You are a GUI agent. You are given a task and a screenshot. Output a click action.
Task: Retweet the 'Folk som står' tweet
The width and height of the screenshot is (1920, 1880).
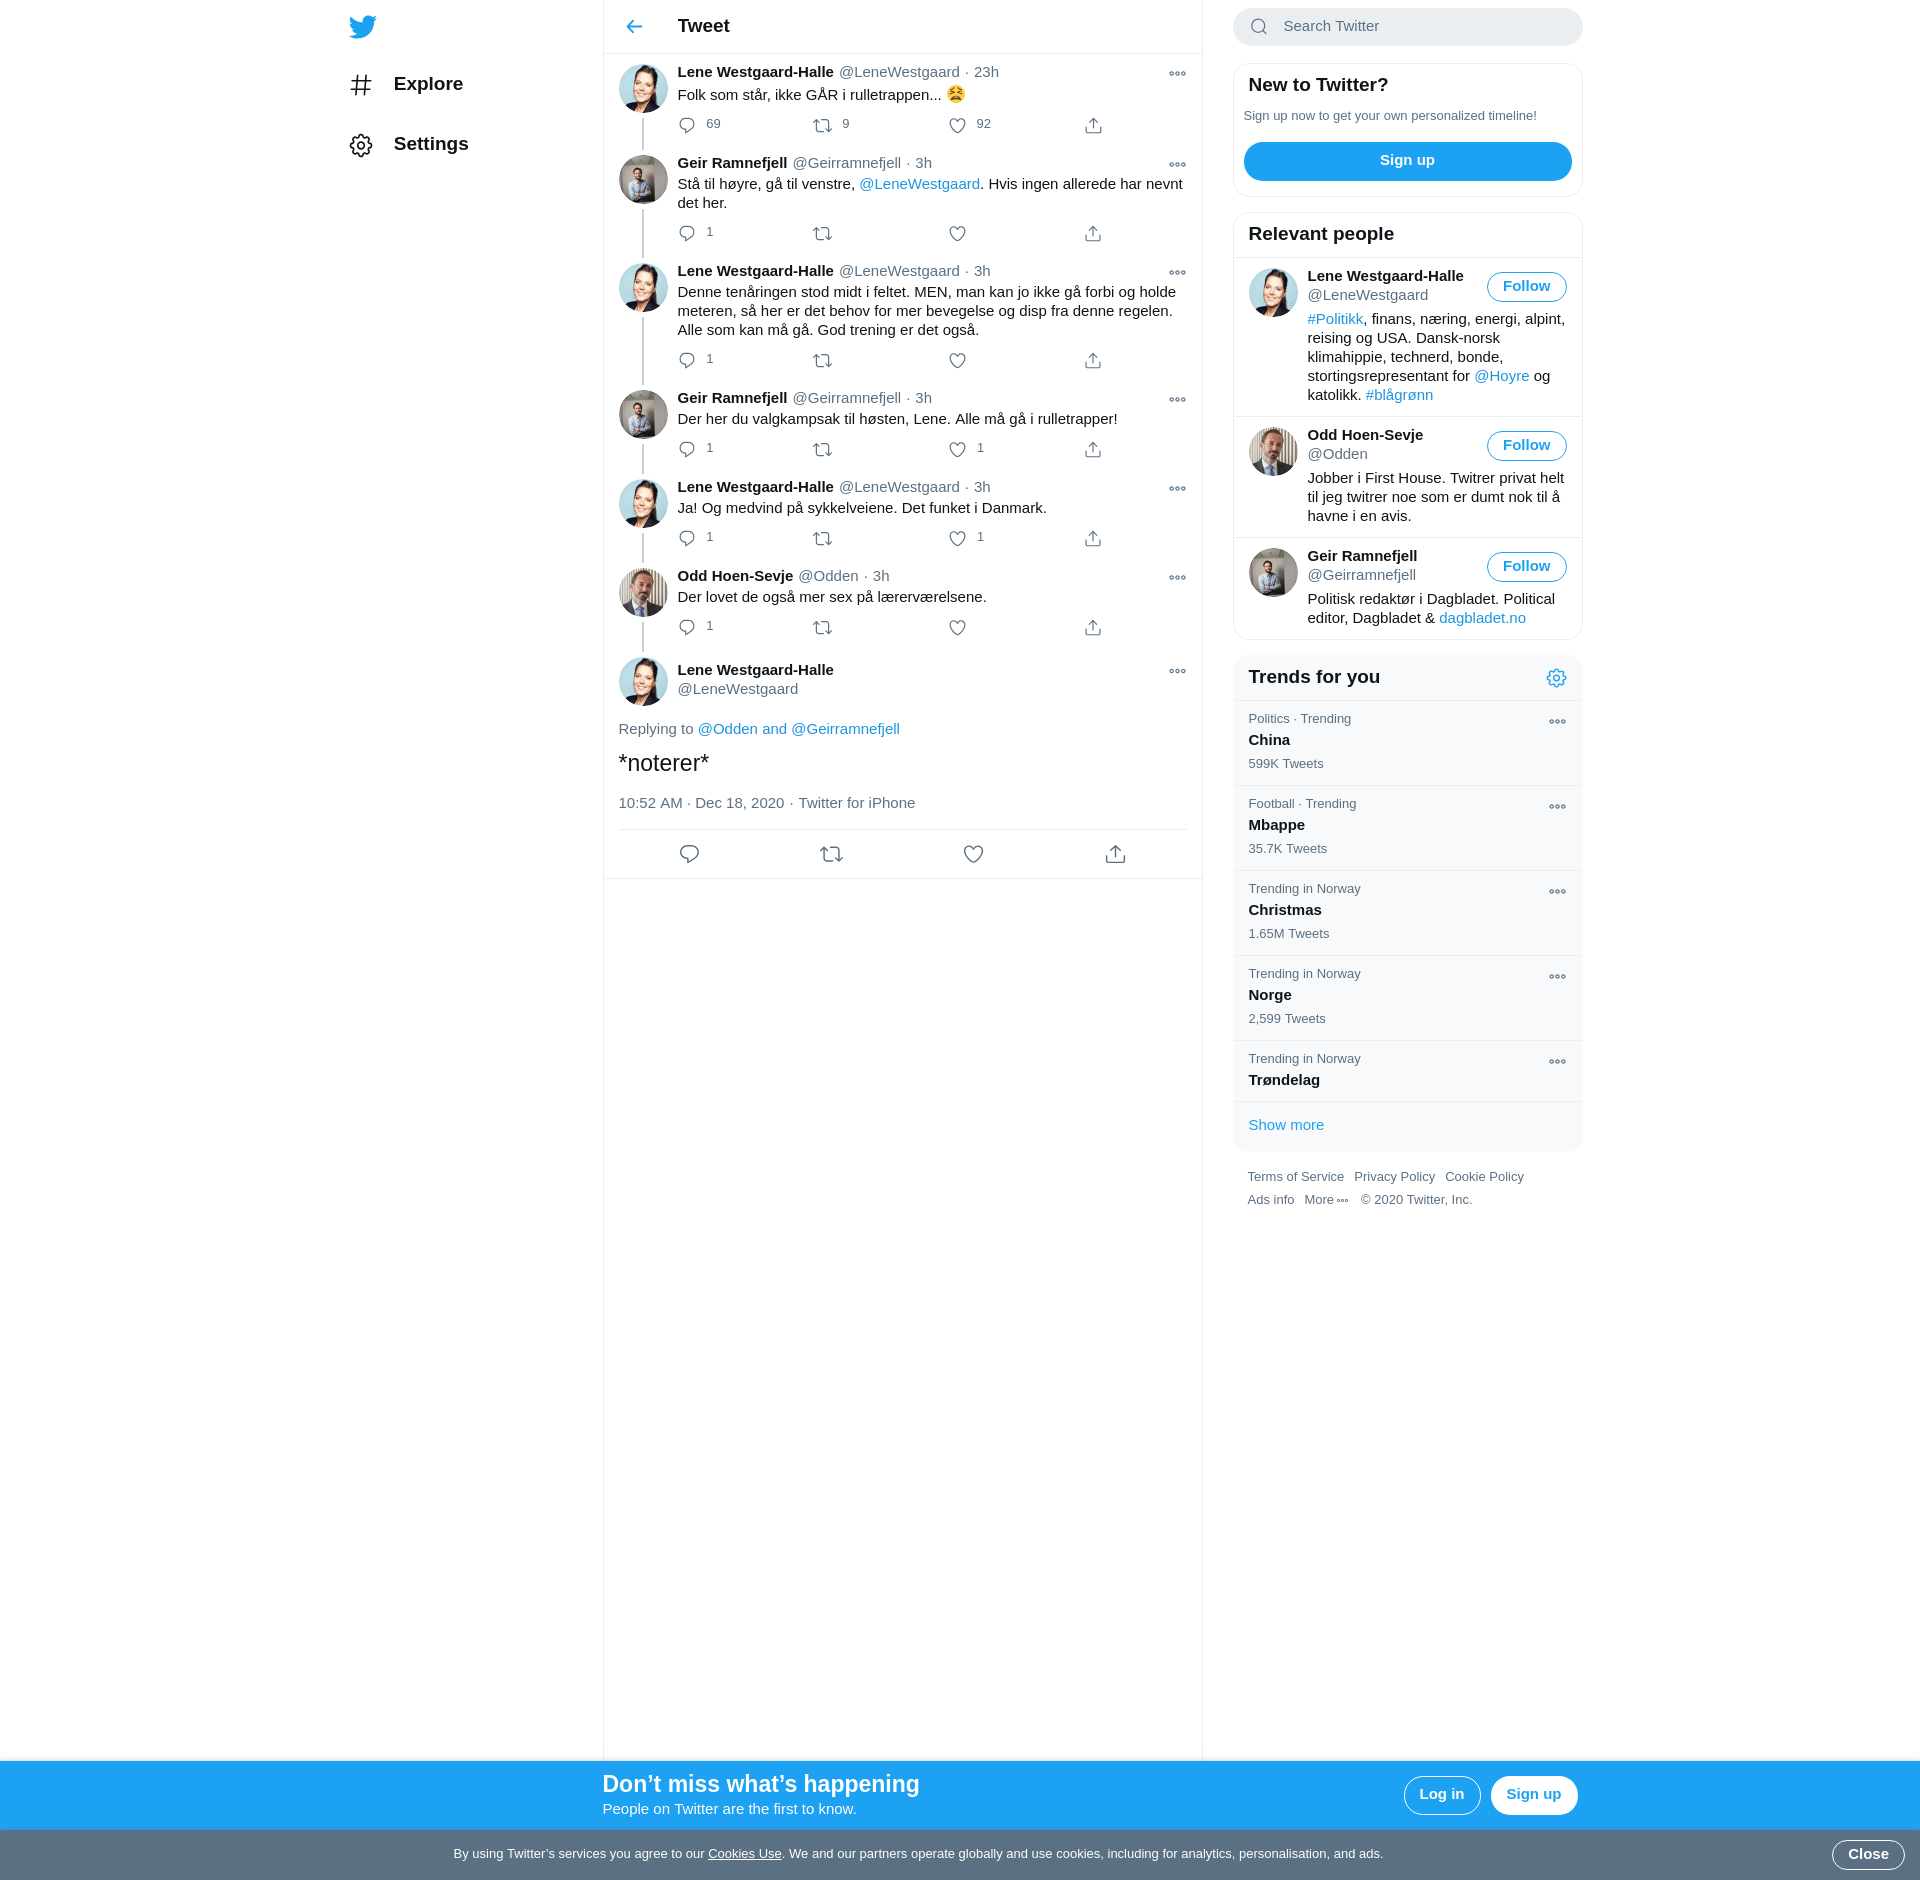click(822, 125)
